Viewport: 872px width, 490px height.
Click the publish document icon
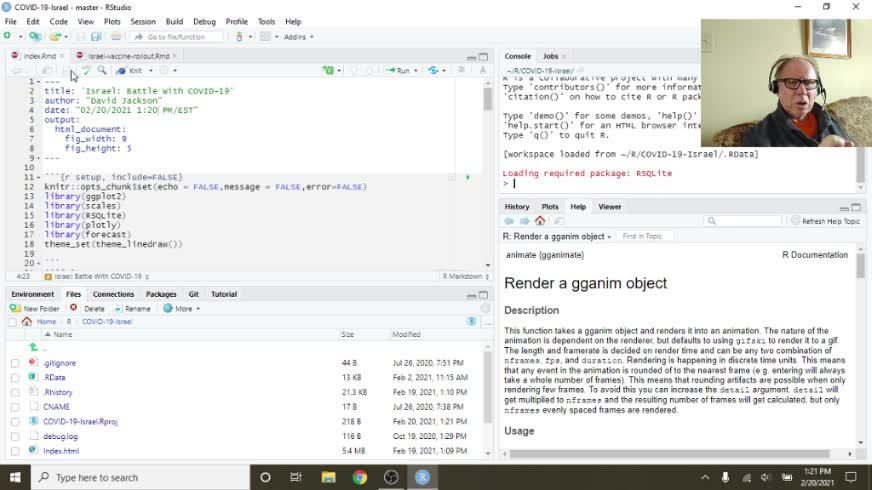pyautogui.click(x=433, y=70)
